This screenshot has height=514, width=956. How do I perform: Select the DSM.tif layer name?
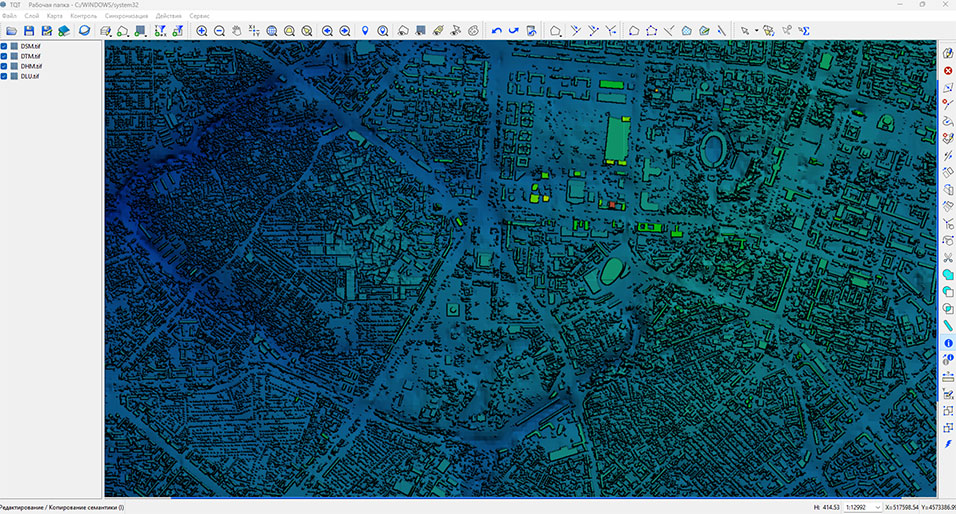click(30, 46)
